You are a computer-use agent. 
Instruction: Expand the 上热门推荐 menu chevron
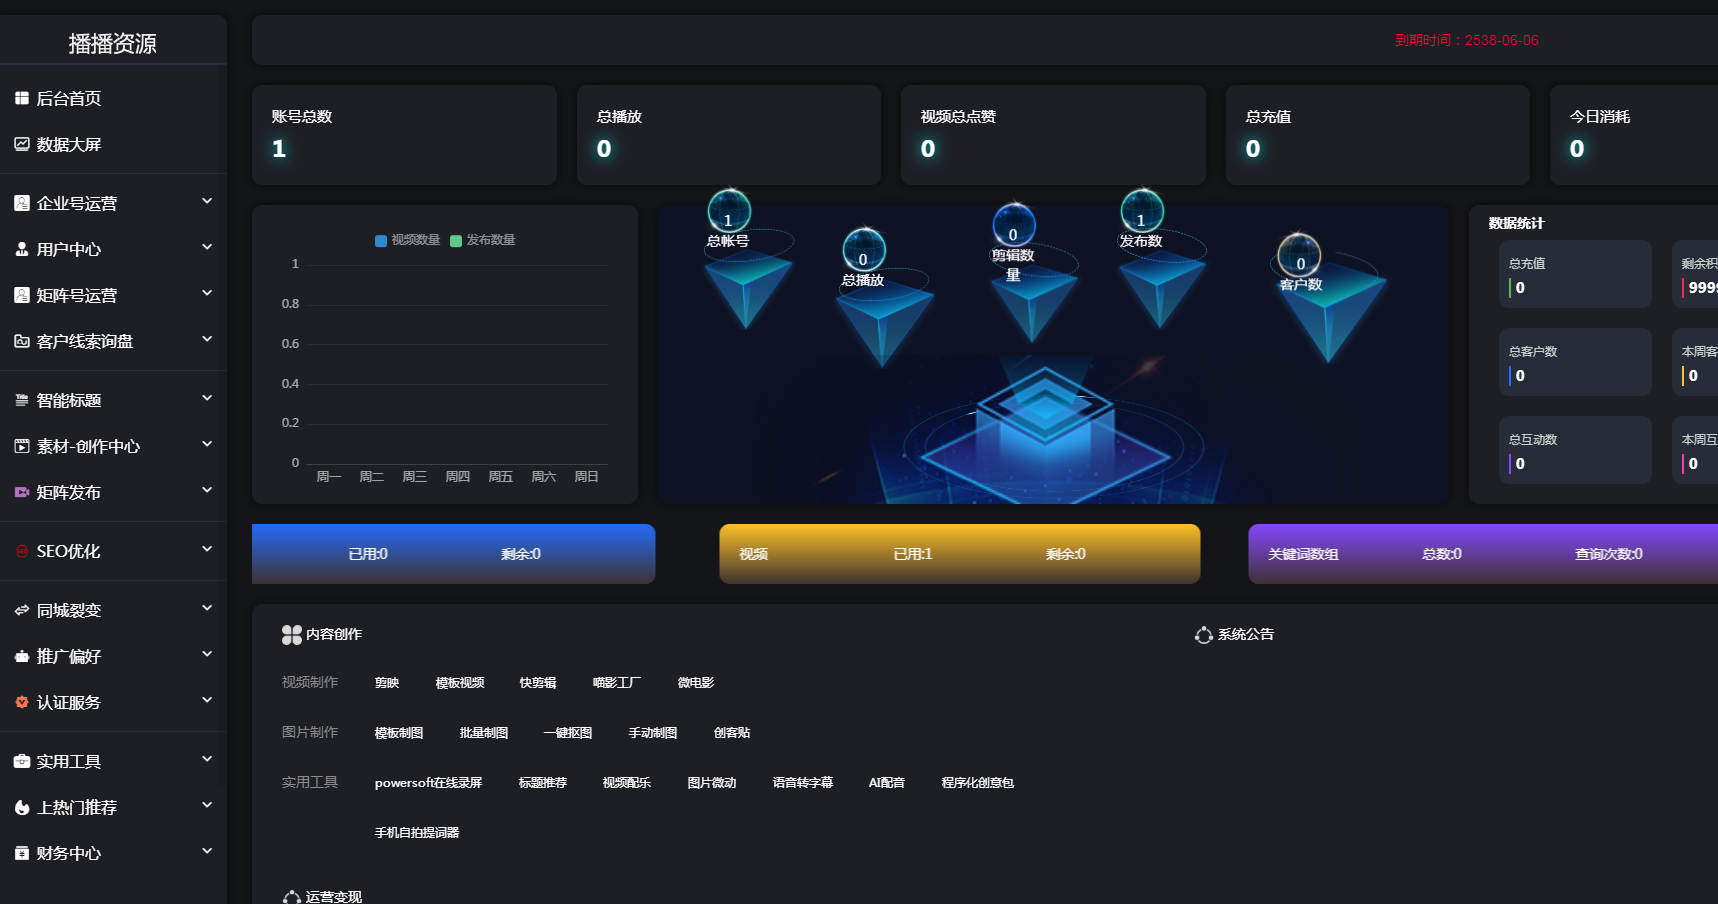[207, 805]
